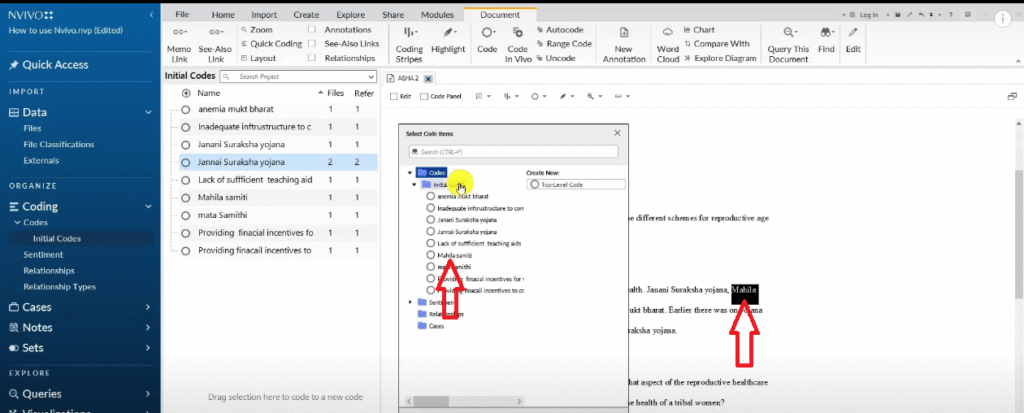Image resolution: width=1024 pixels, height=413 pixels.
Task: Click Range Code in the ribbon
Action: pos(564,44)
